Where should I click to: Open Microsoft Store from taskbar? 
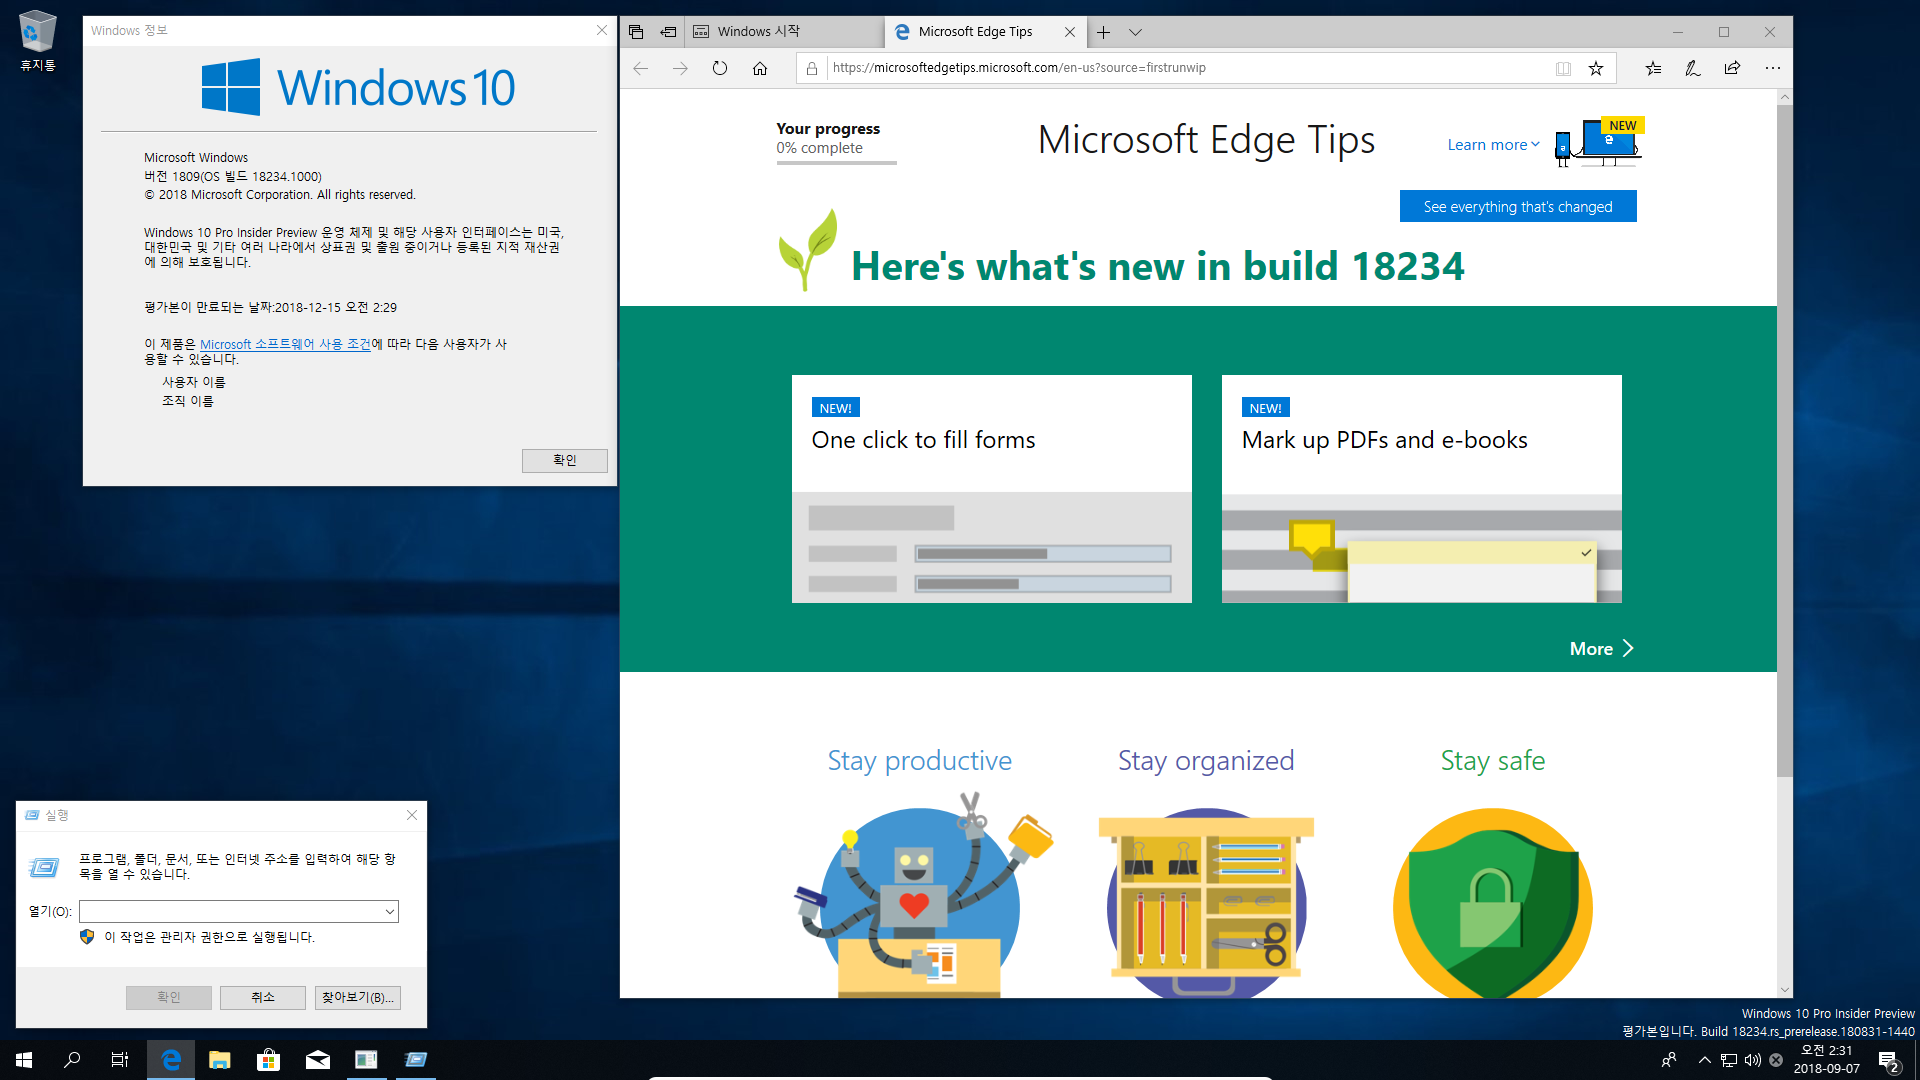click(x=268, y=1060)
